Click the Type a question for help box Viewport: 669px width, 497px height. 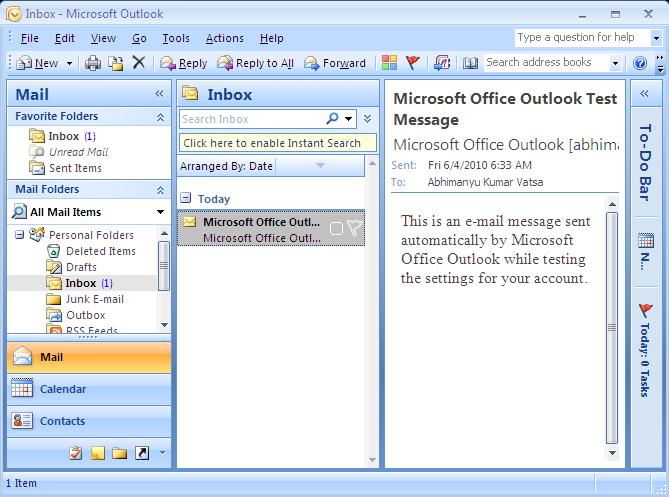tap(583, 38)
